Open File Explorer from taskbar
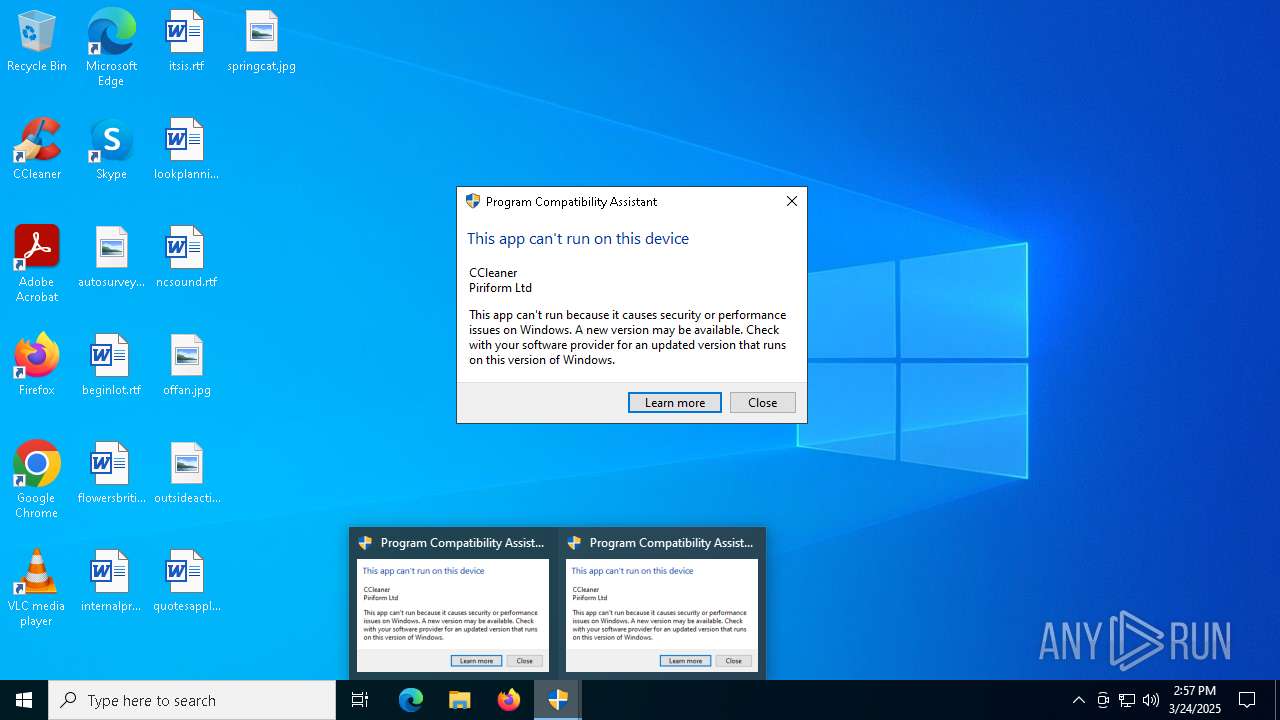The width and height of the screenshot is (1280, 720). coord(460,700)
